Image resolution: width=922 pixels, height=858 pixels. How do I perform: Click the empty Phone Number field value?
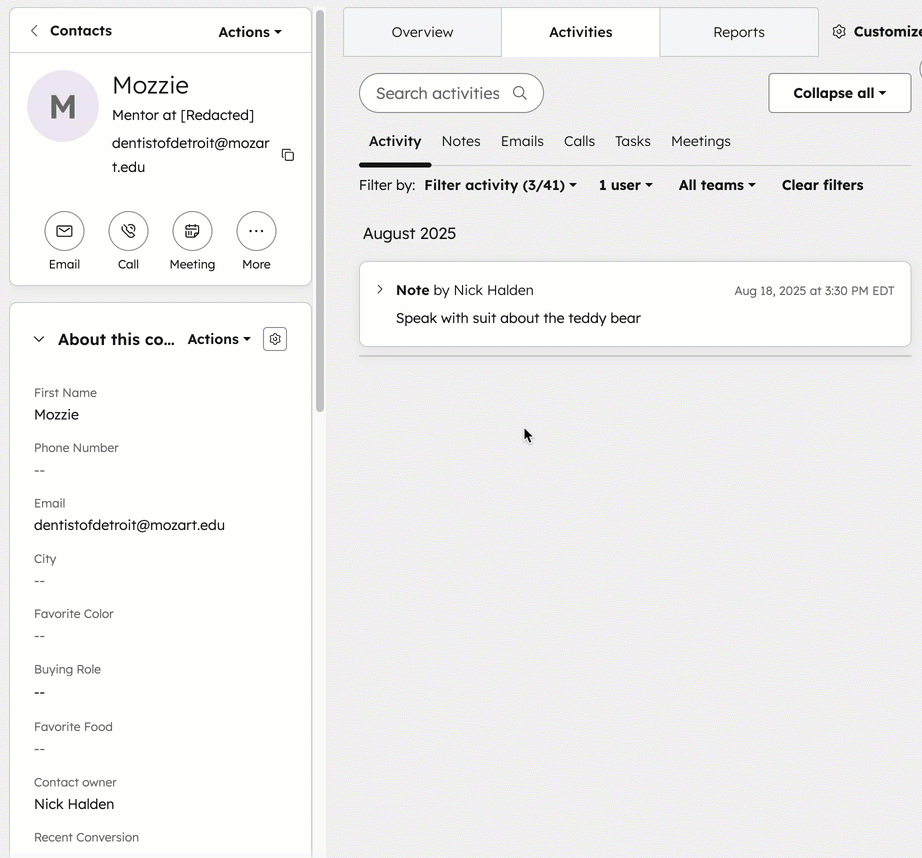point(39,470)
